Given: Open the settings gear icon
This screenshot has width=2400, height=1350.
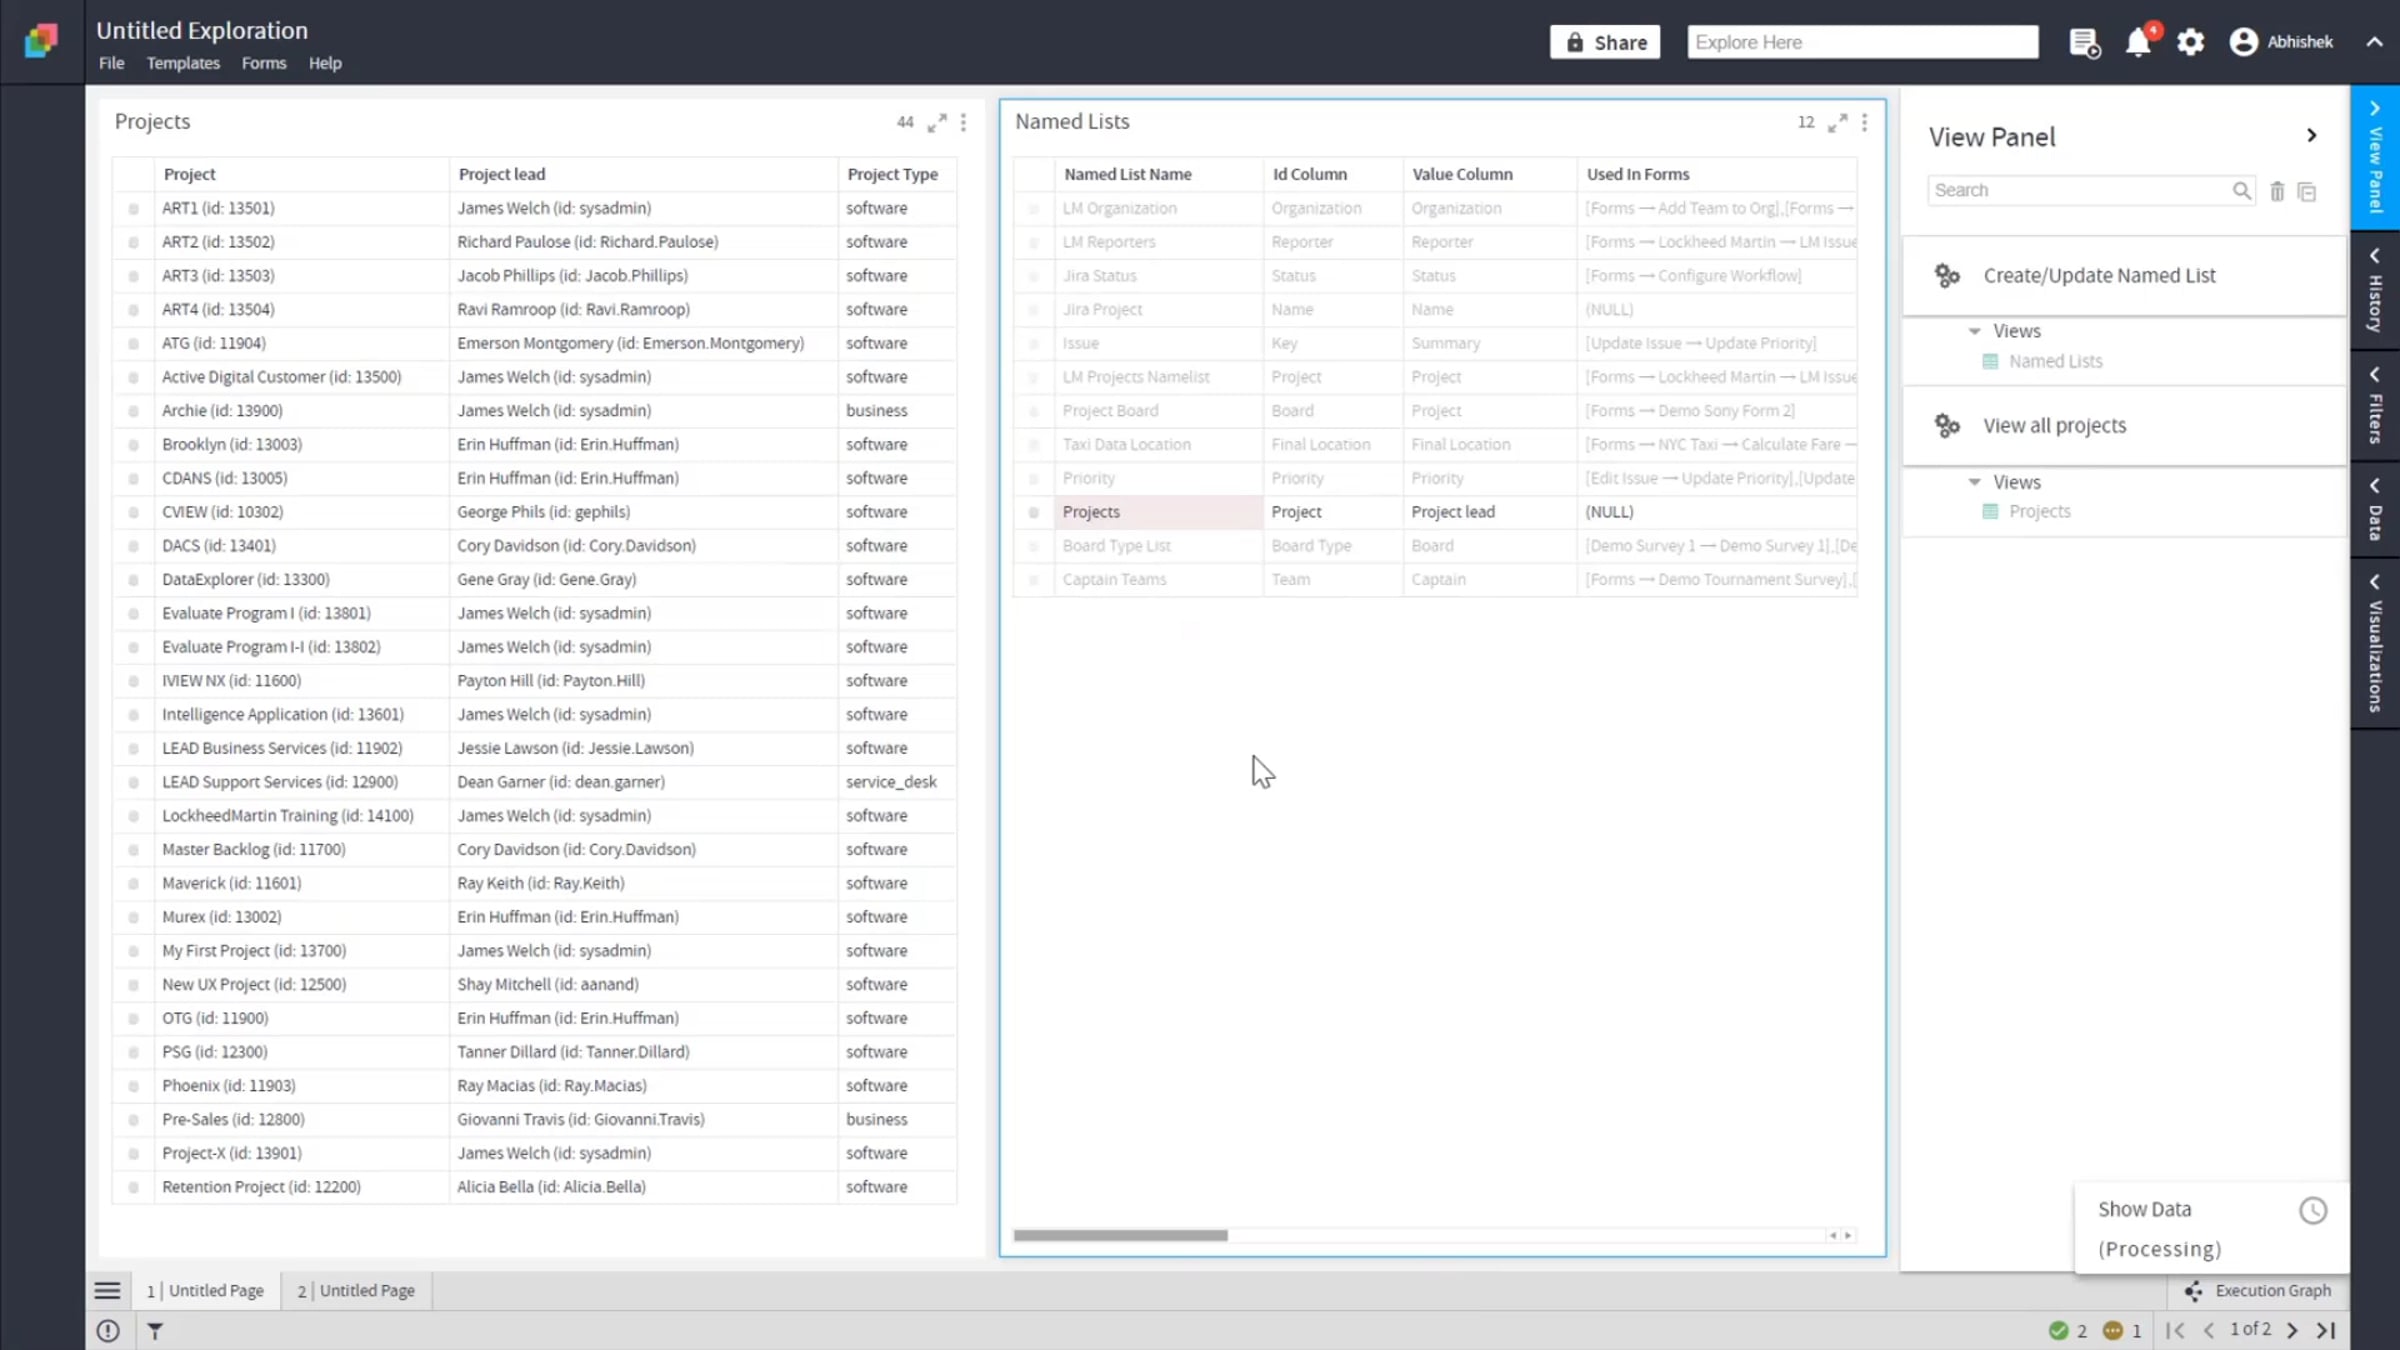Looking at the screenshot, I should 2190,42.
